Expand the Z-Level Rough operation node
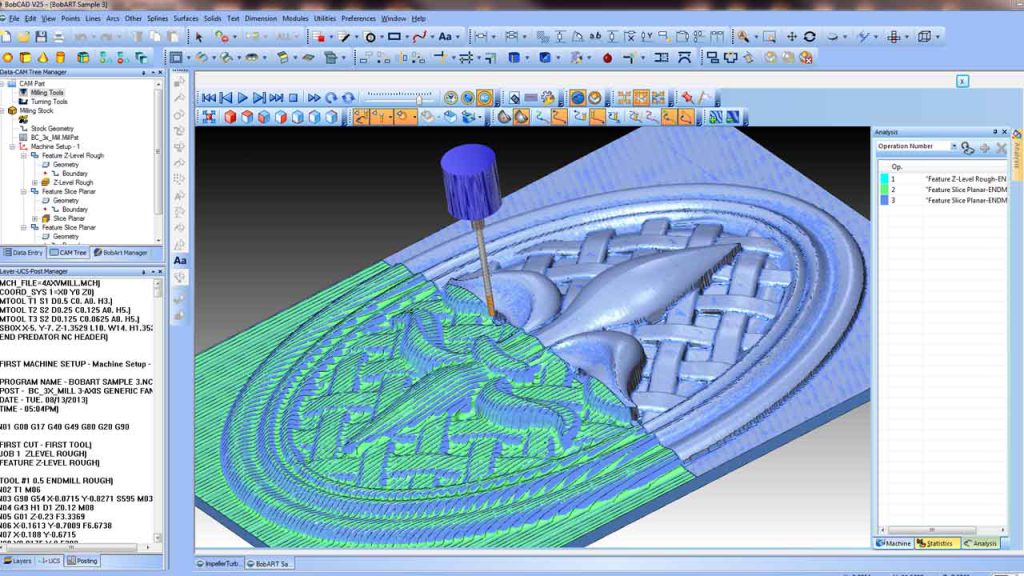Viewport: 1024px width, 576px height. (x=35, y=183)
